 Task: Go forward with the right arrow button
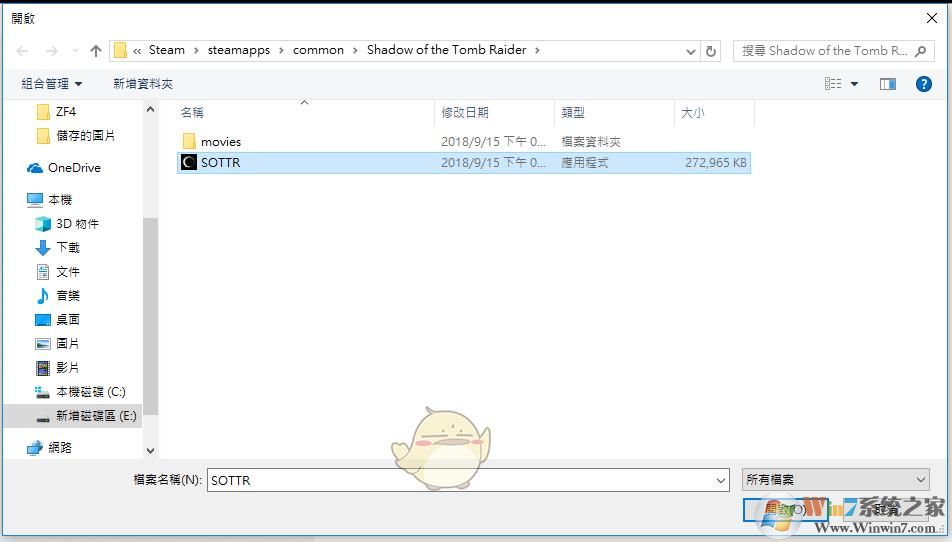pyautogui.click(x=52, y=51)
